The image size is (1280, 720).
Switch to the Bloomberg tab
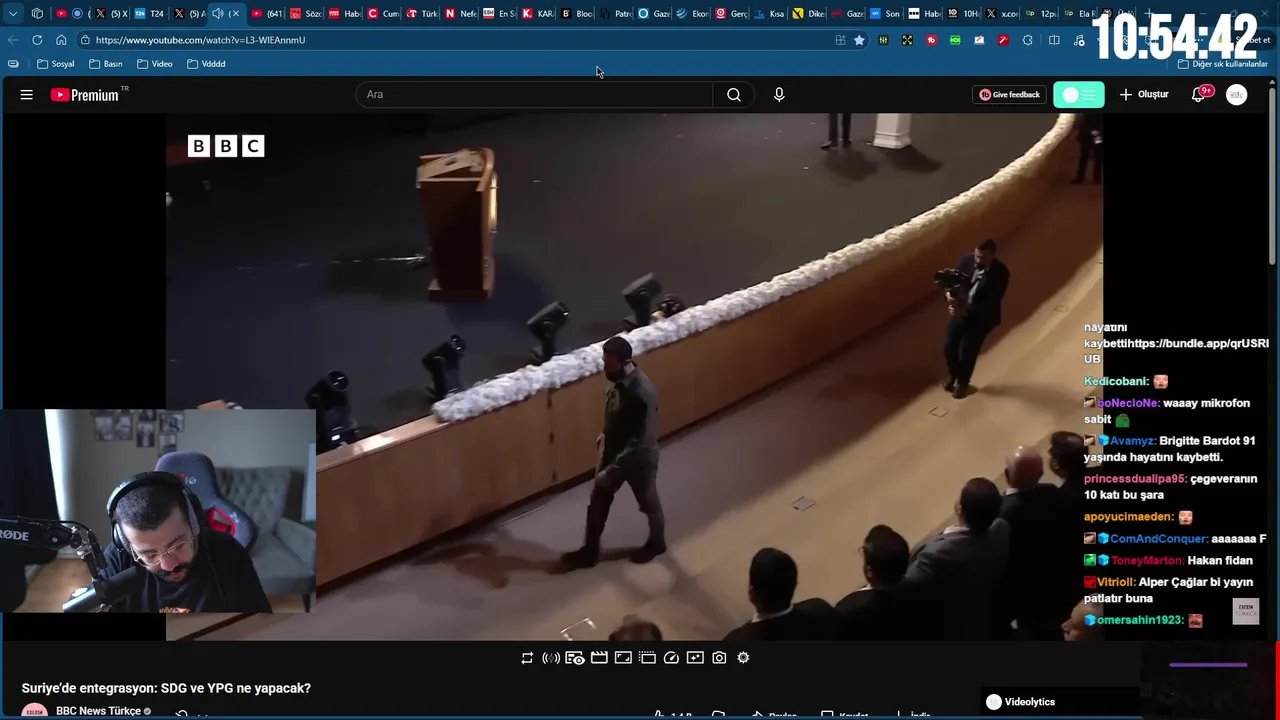pyautogui.click(x=577, y=13)
